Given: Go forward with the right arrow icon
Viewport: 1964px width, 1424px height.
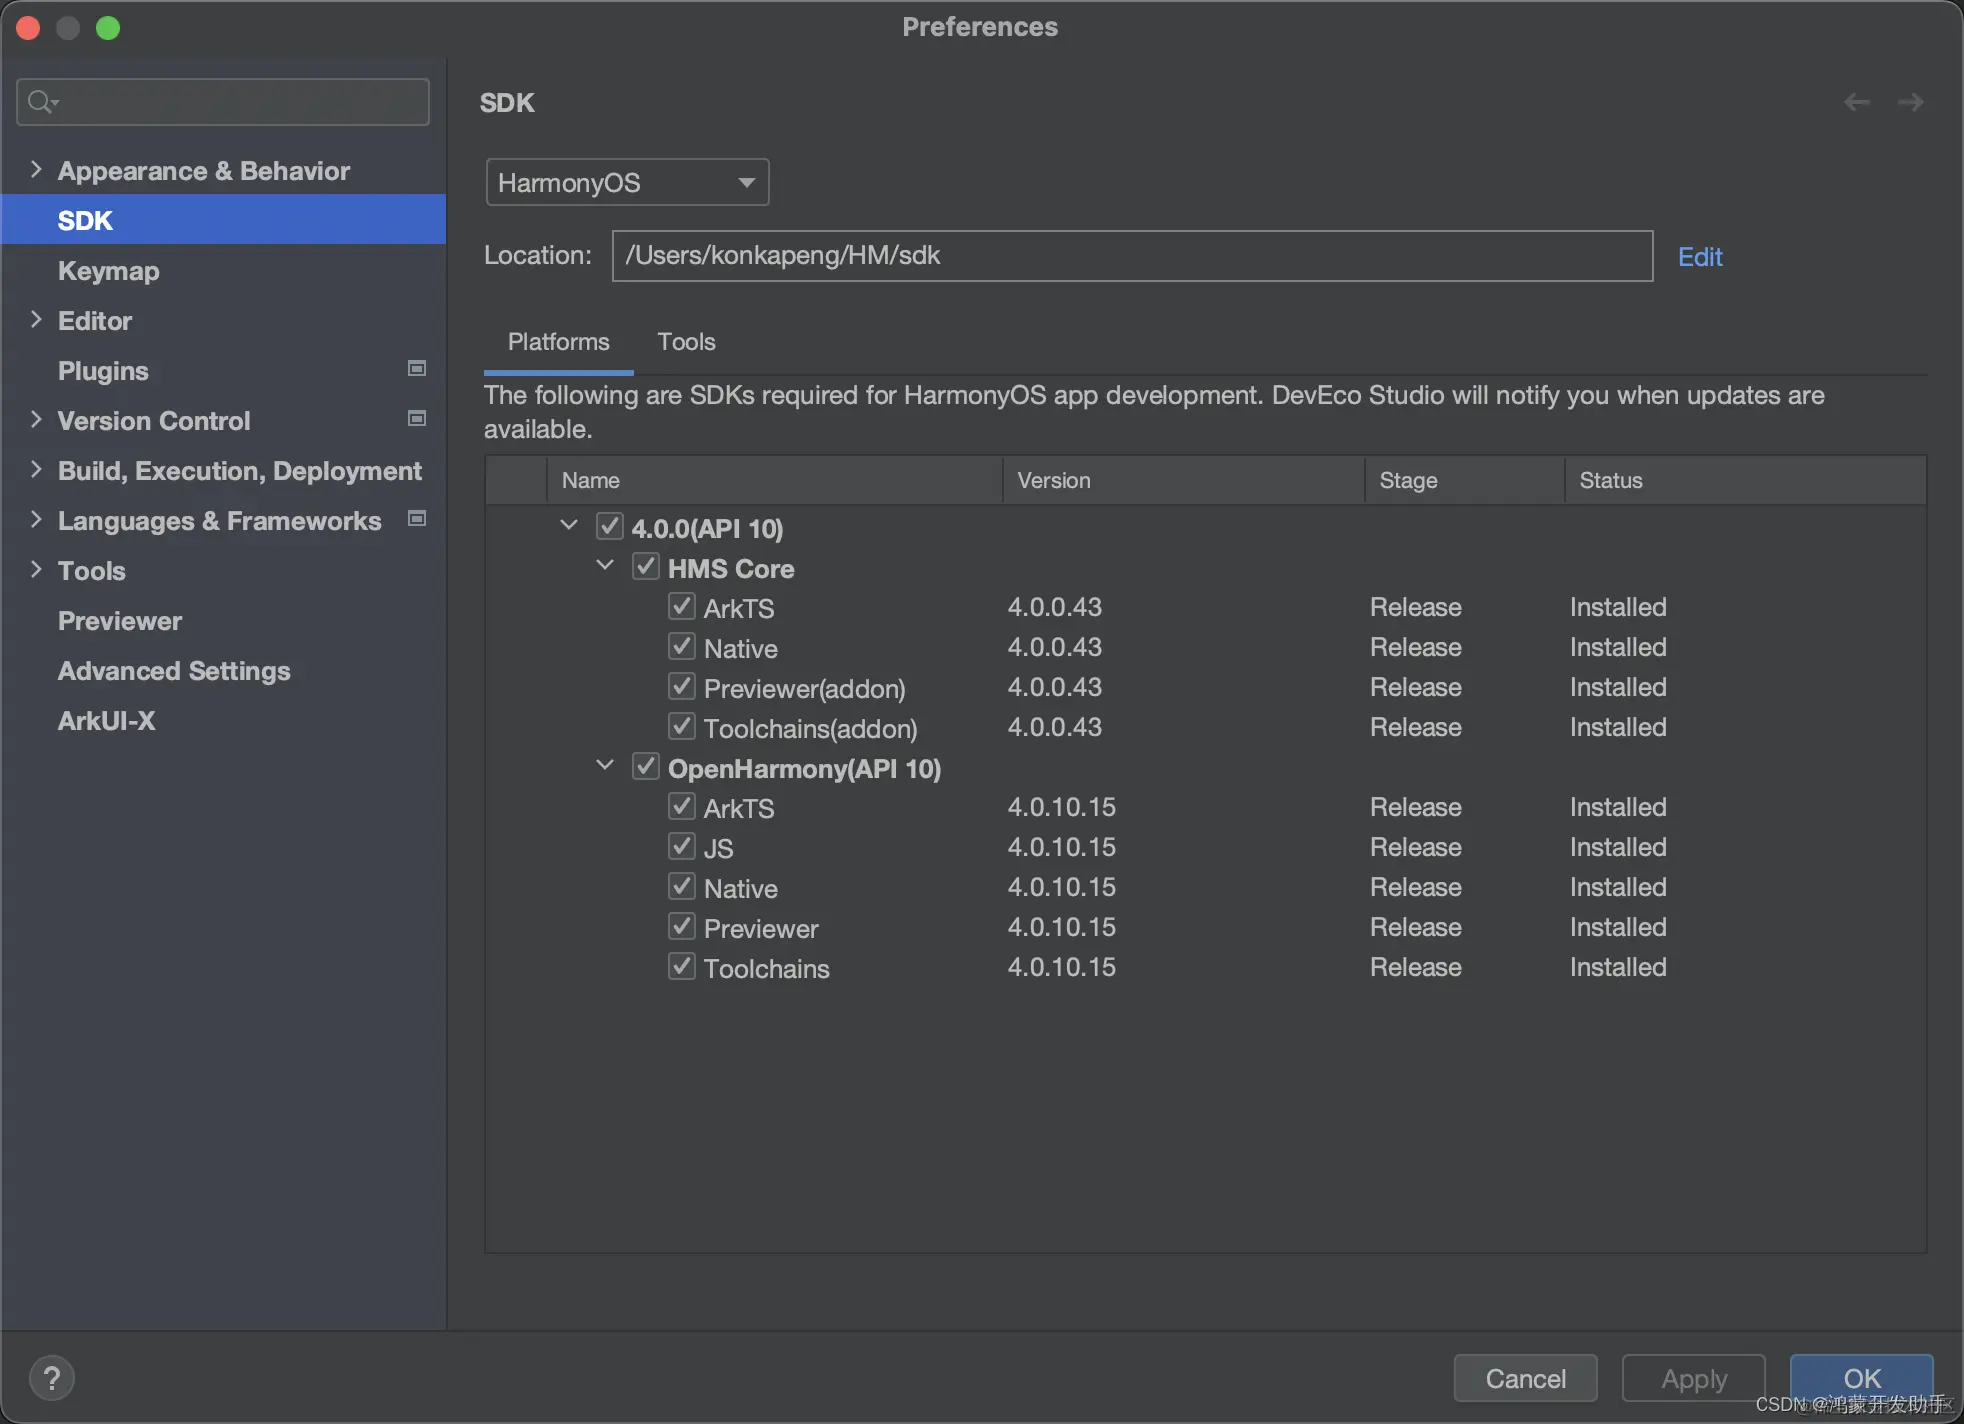Looking at the screenshot, I should pyautogui.click(x=1911, y=102).
